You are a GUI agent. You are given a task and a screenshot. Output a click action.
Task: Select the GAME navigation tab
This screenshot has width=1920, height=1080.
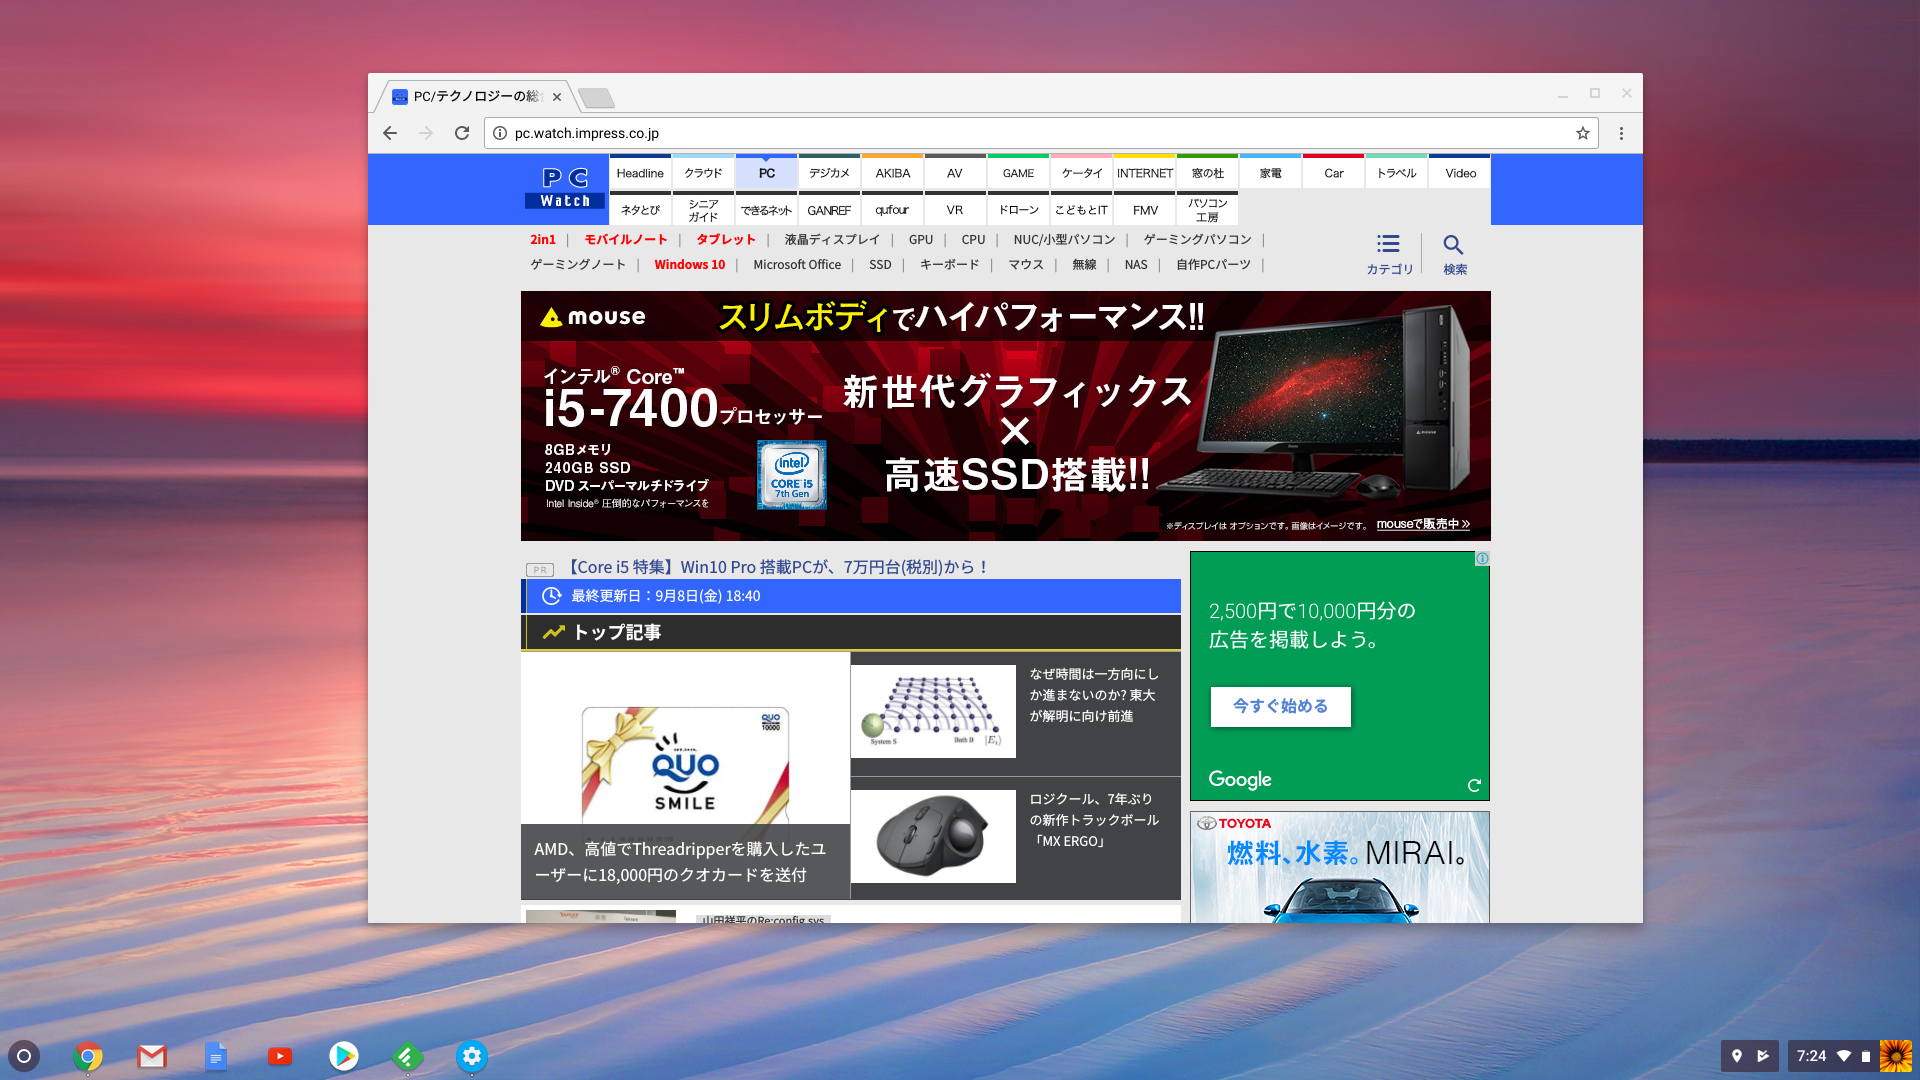pyautogui.click(x=1017, y=172)
